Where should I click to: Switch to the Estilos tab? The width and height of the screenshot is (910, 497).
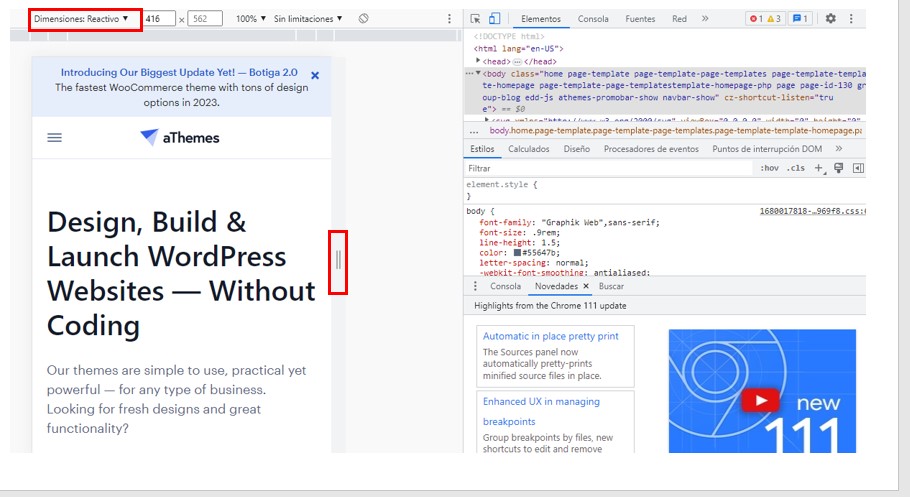click(482, 149)
